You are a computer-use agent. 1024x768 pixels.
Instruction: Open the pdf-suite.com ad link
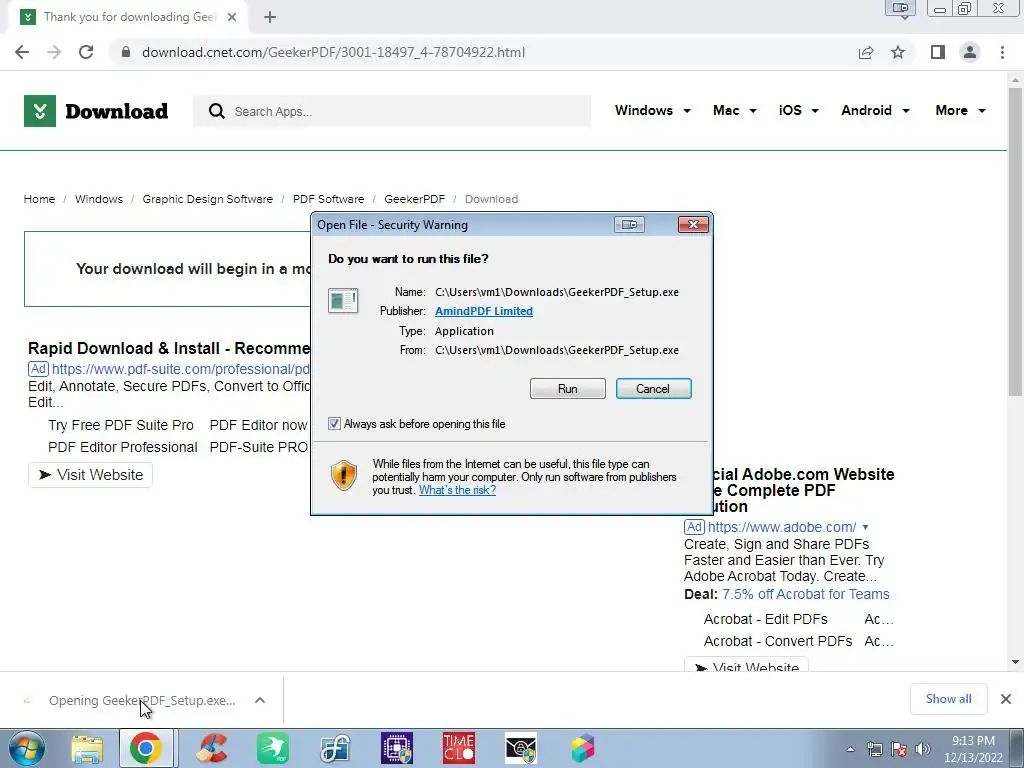(181, 369)
